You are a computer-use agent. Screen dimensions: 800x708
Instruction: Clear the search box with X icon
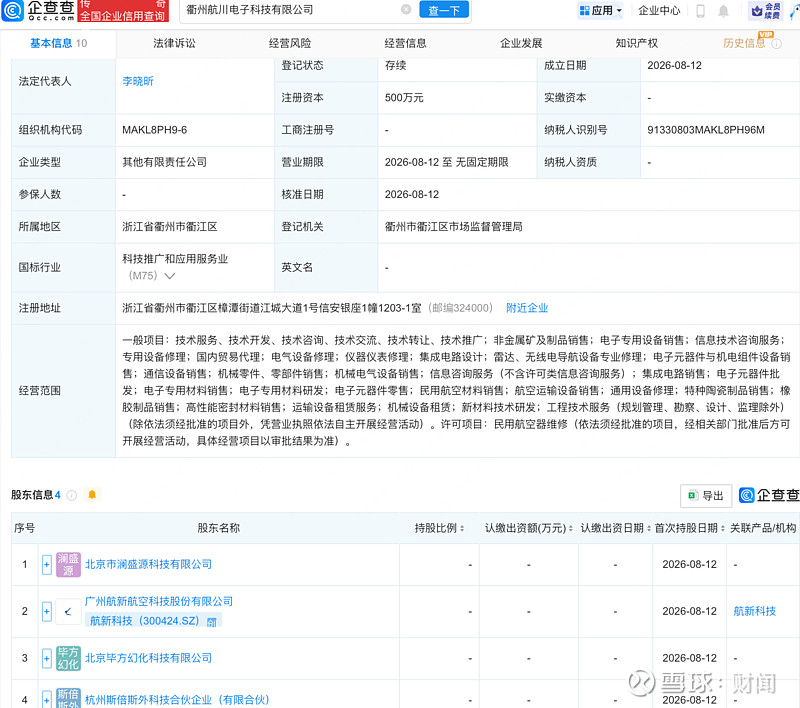(406, 9)
